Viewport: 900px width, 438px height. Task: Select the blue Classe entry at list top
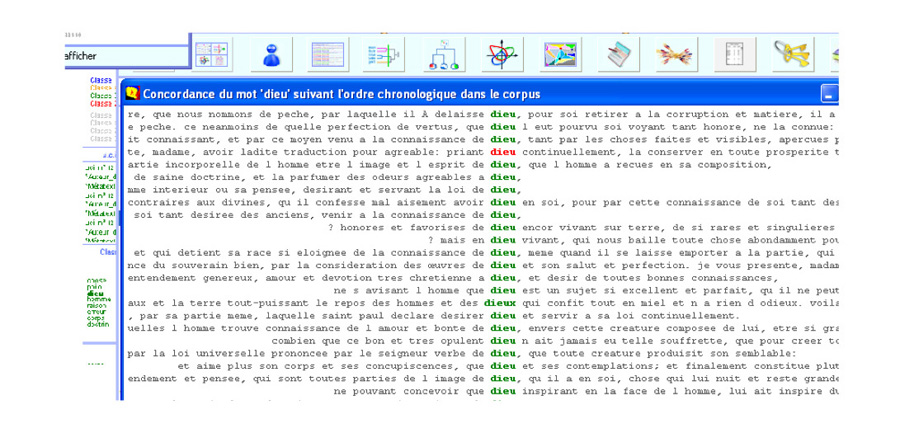[x=101, y=80]
